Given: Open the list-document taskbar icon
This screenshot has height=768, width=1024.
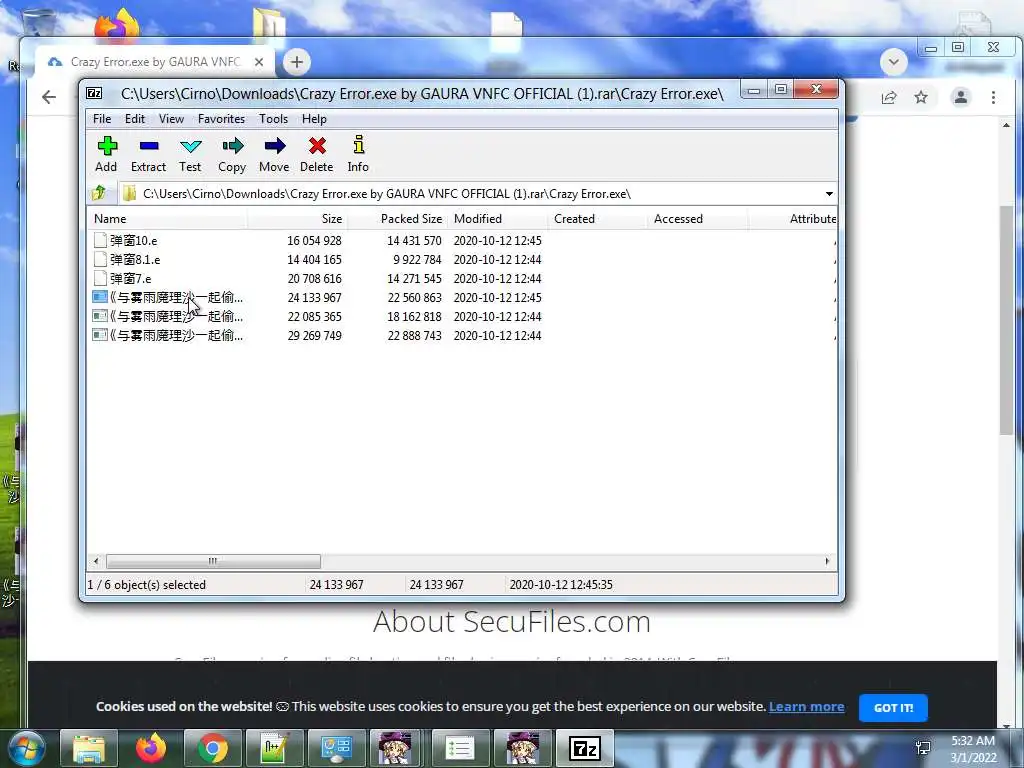Looking at the screenshot, I should (x=460, y=748).
